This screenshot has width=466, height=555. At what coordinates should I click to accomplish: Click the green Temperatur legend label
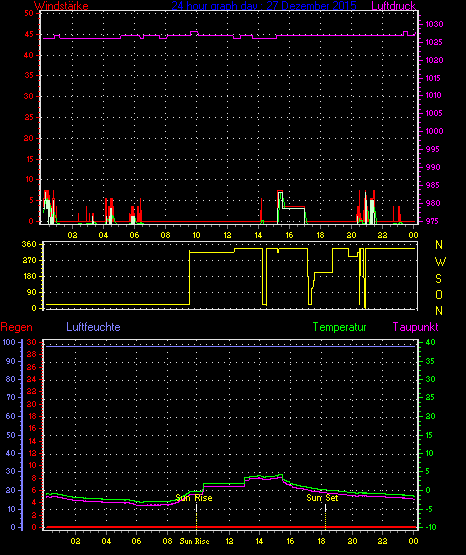coord(339,327)
